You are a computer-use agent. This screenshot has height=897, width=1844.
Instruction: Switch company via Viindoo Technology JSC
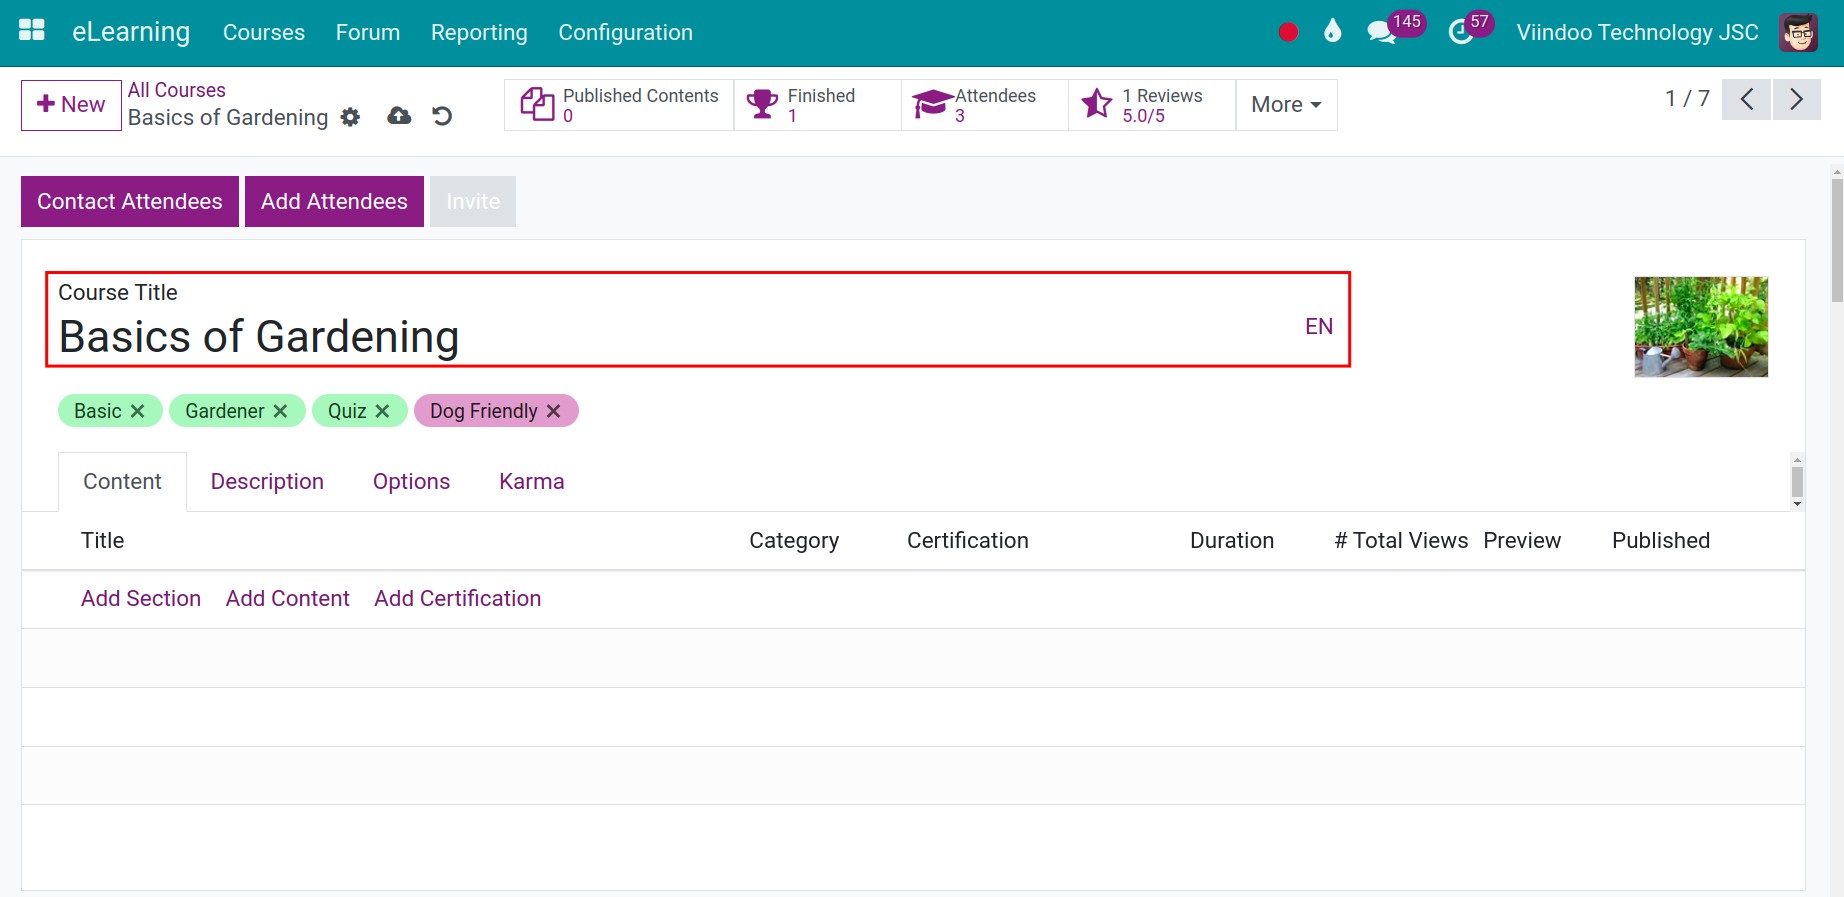click(1637, 33)
